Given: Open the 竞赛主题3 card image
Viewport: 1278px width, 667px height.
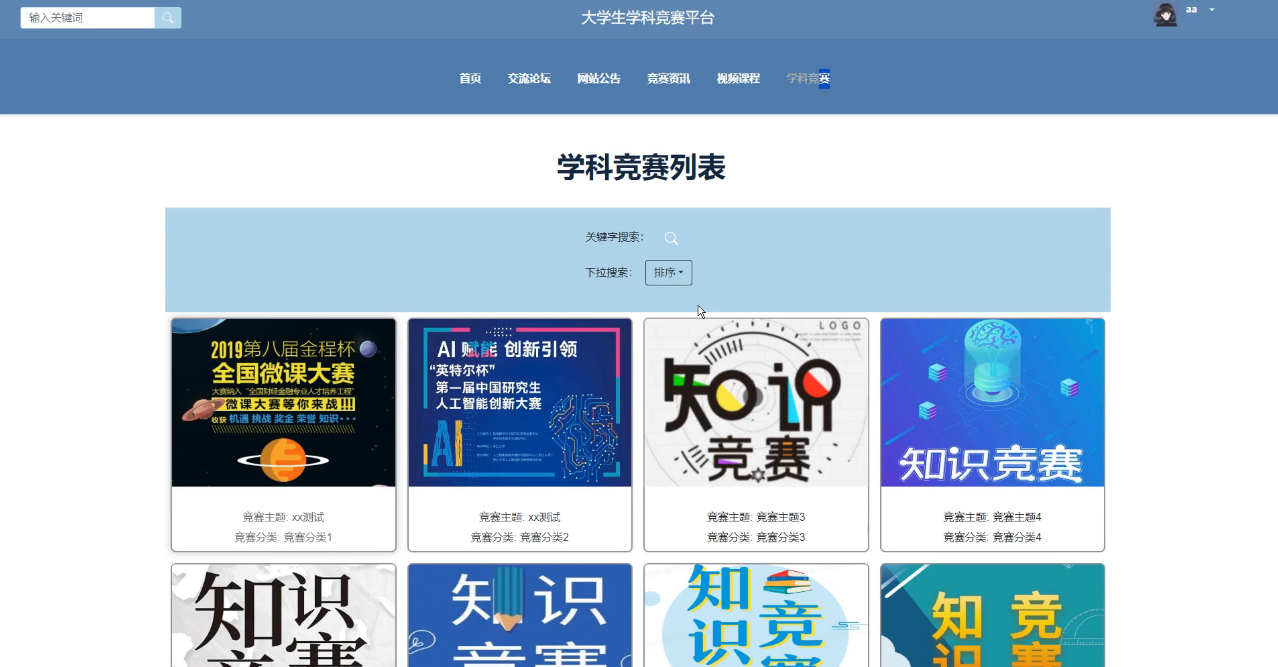Looking at the screenshot, I should click(756, 403).
